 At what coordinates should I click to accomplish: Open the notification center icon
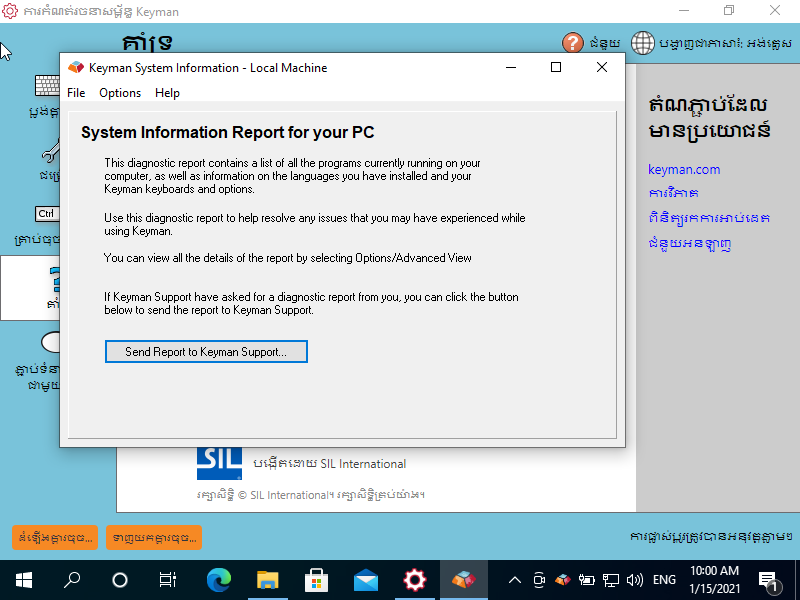767,580
